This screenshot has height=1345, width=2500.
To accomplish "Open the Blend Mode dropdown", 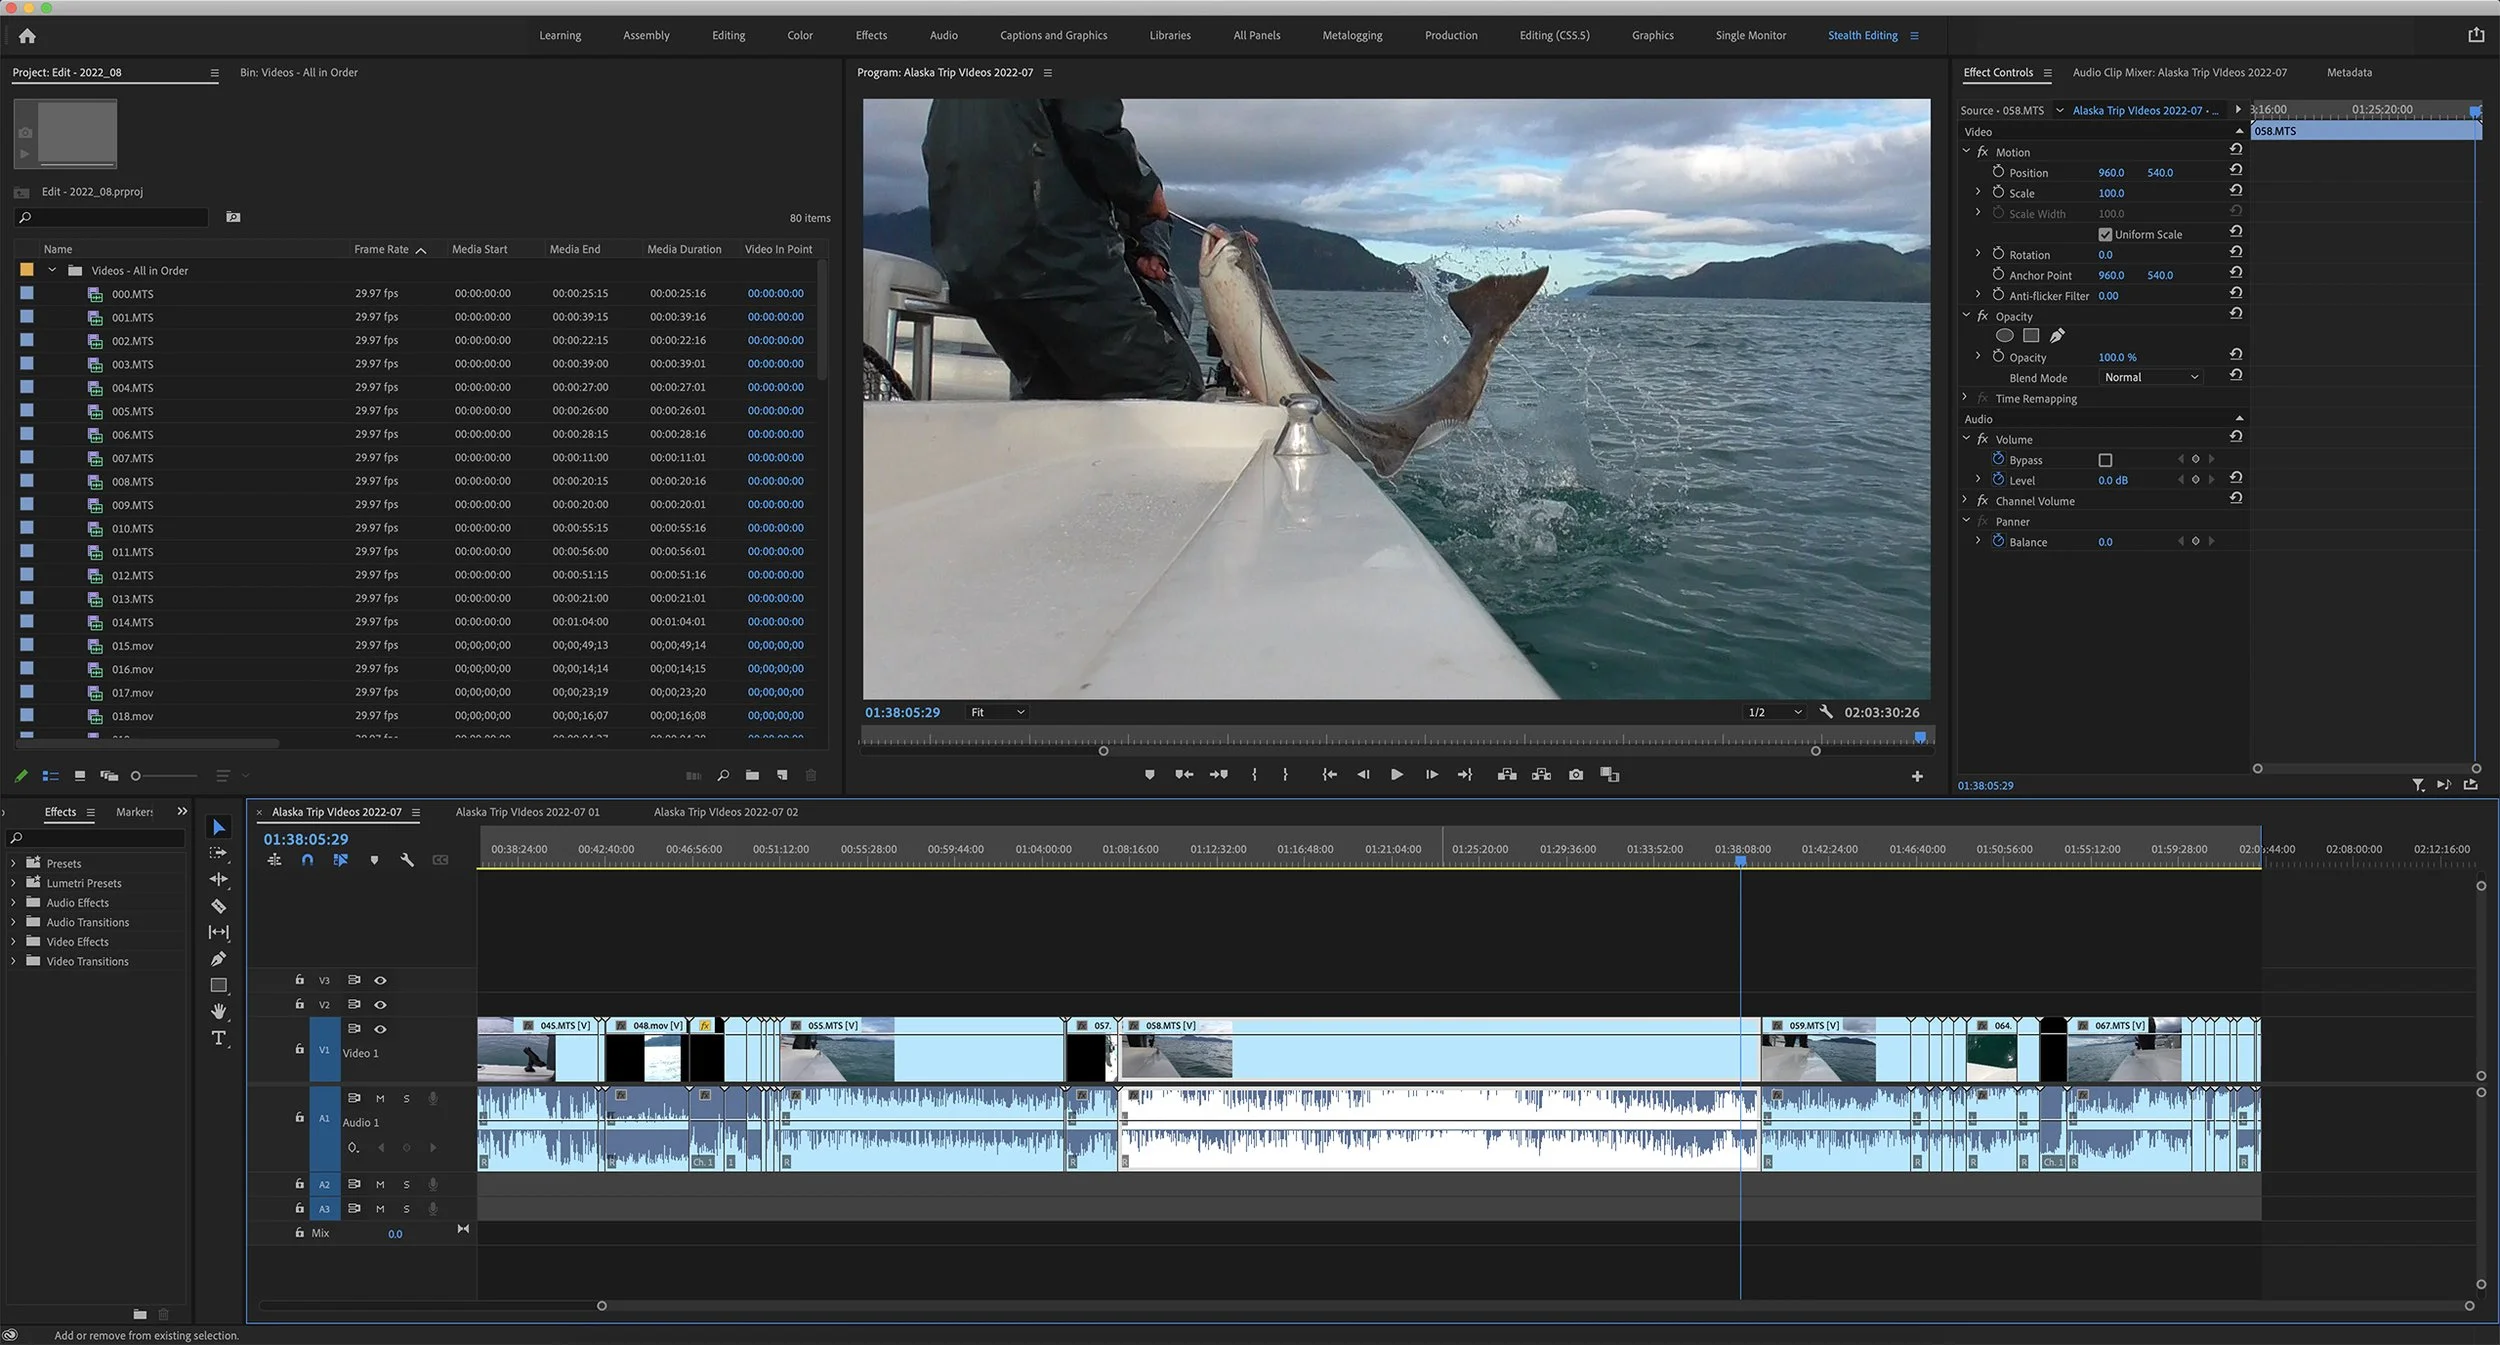I will 2150,377.
